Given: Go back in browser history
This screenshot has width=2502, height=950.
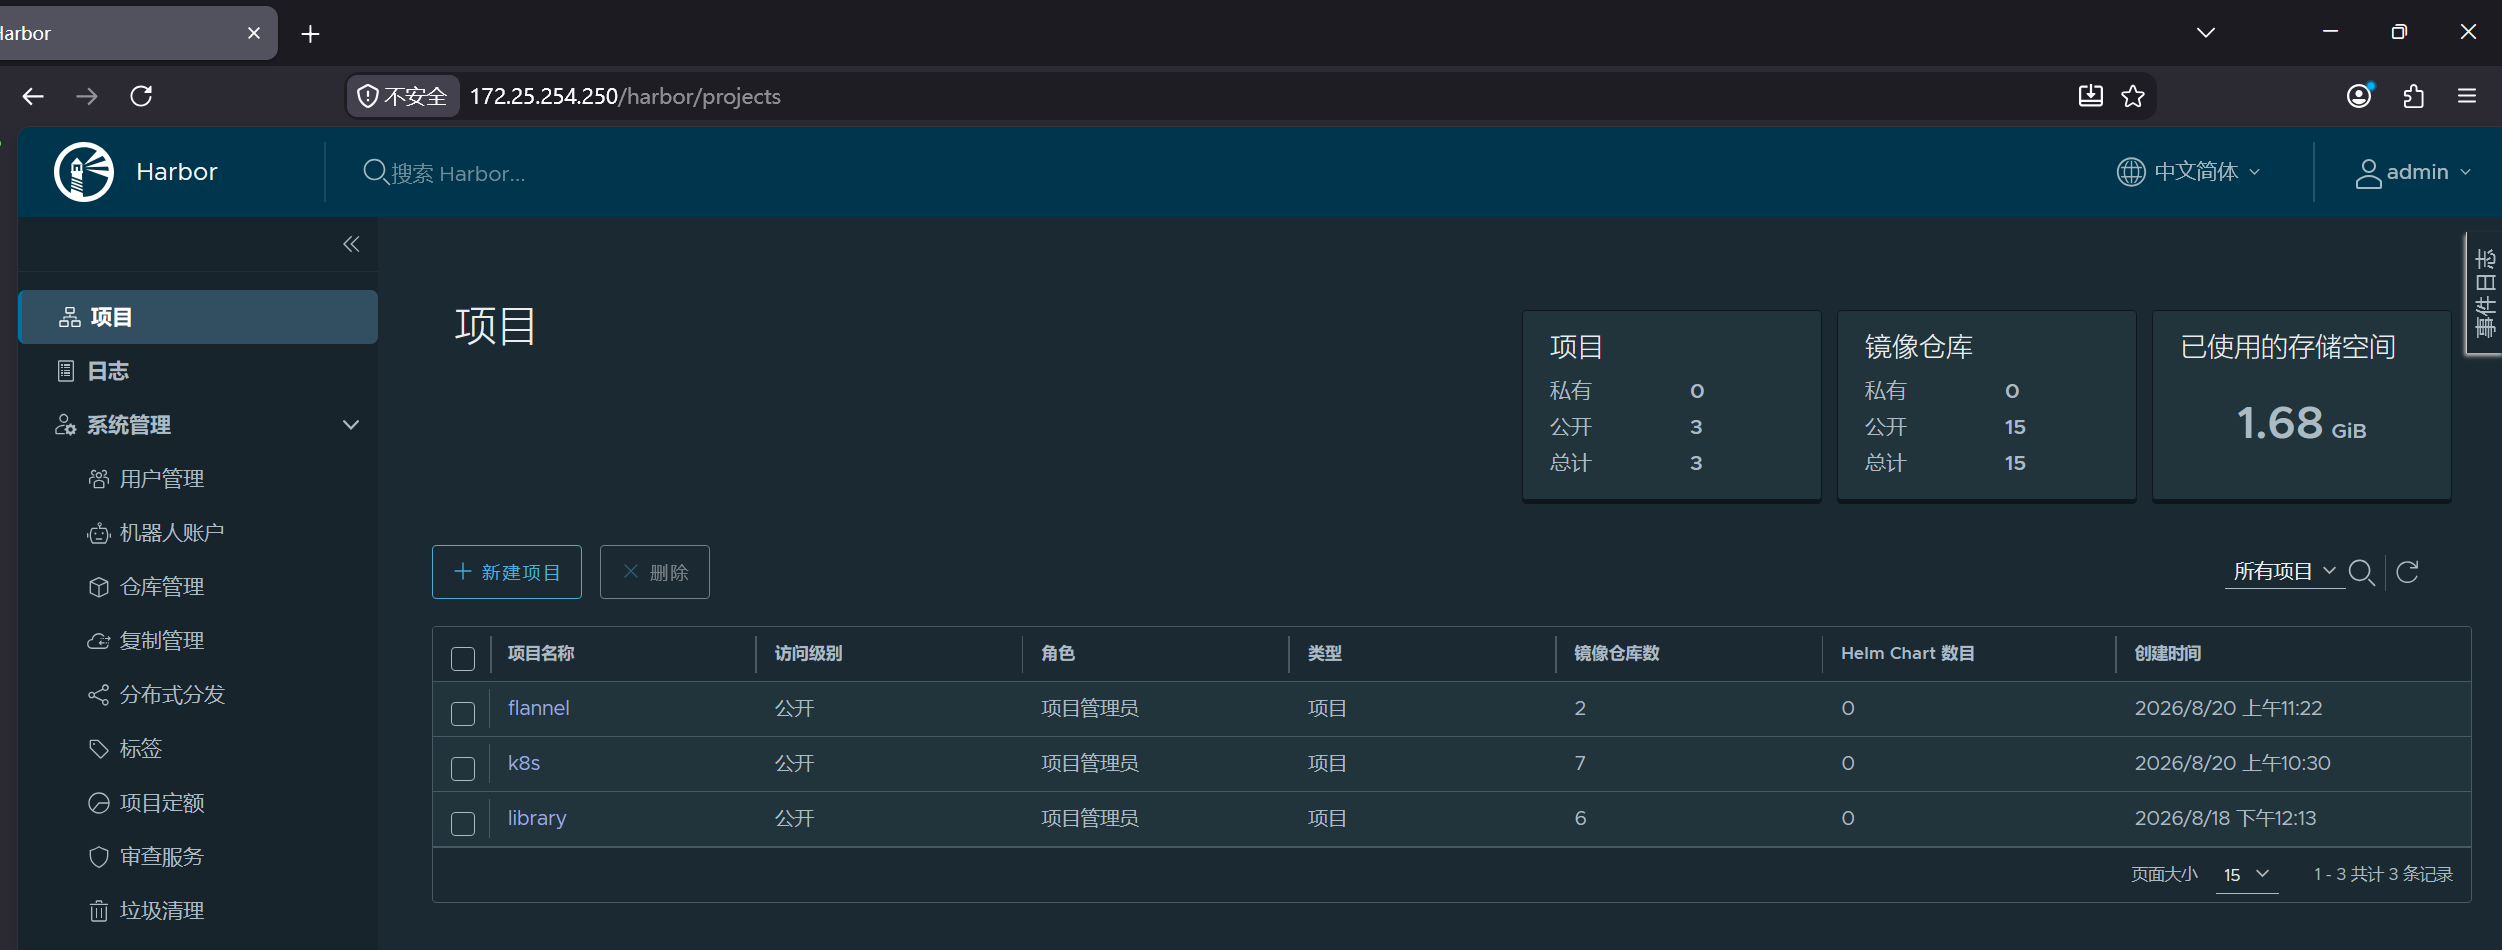Looking at the screenshot, I should click(x=33, y=96).
